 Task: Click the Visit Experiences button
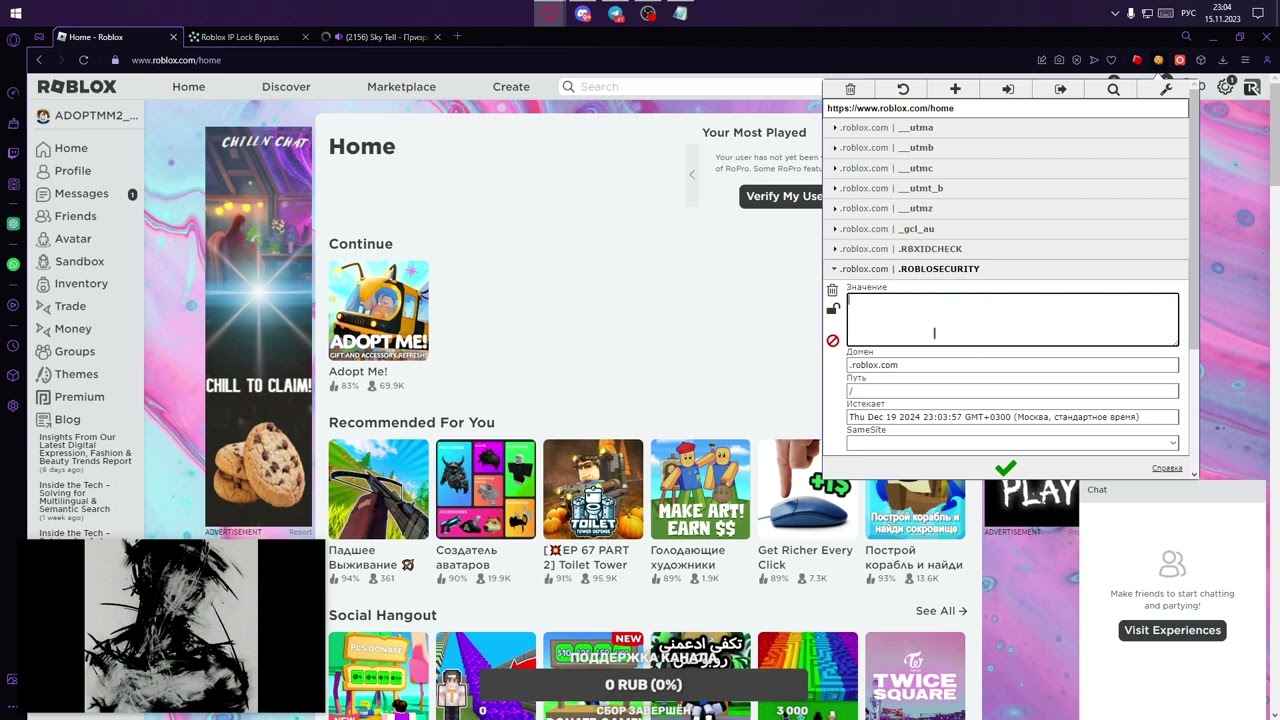point(1172,630)
